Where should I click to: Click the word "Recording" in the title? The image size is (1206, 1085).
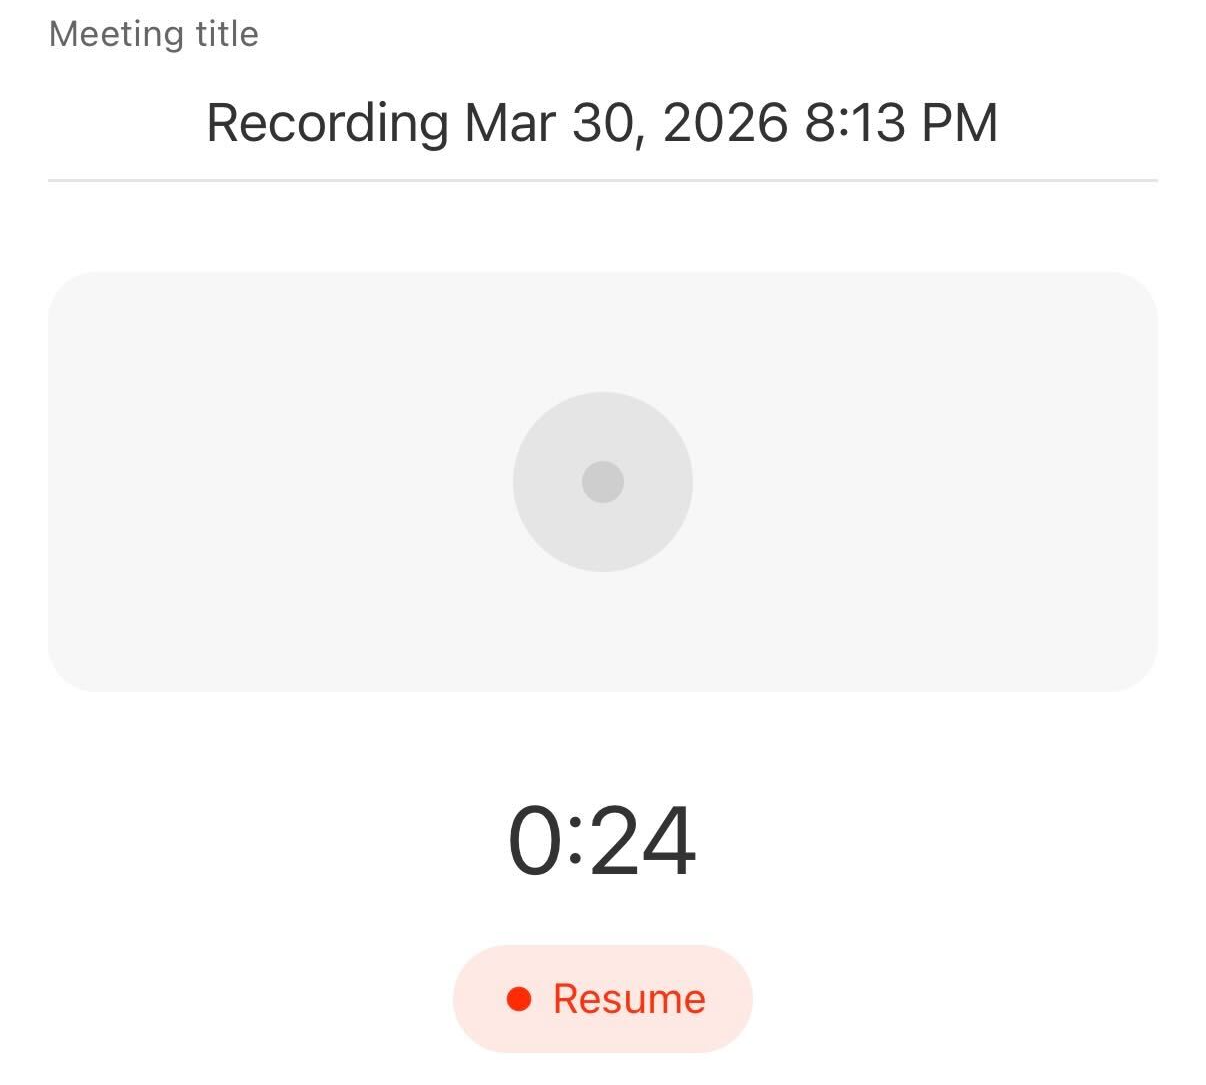(x=326, y=124)
